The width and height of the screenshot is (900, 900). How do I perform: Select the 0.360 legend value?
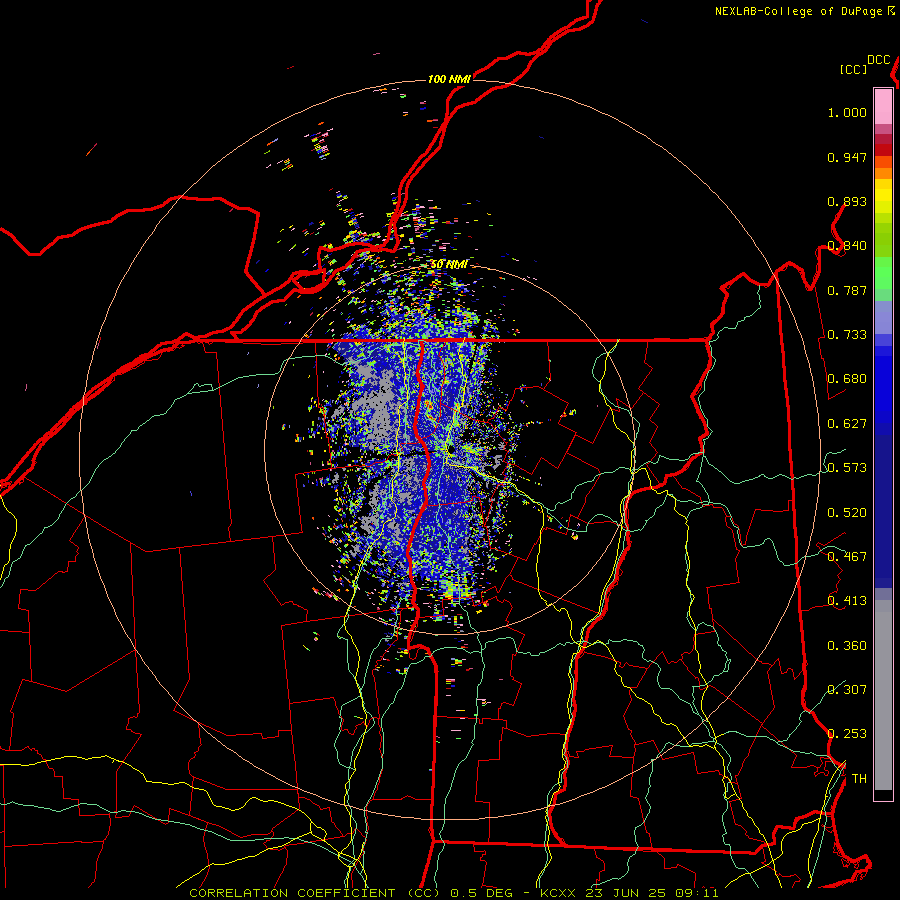pyautogui.click(x=847, y=646)
